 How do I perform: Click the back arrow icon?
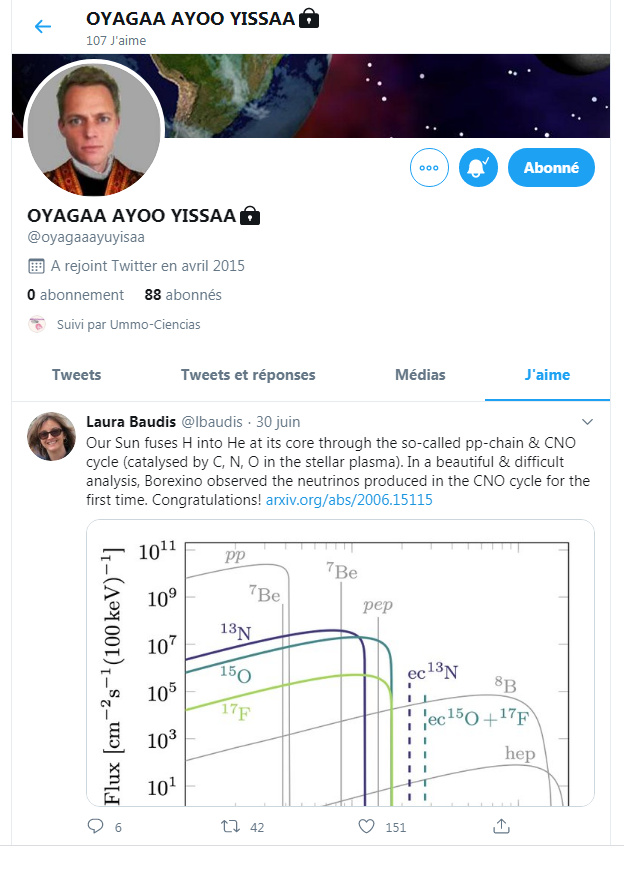pyautogui.click(x=42, y=27)
